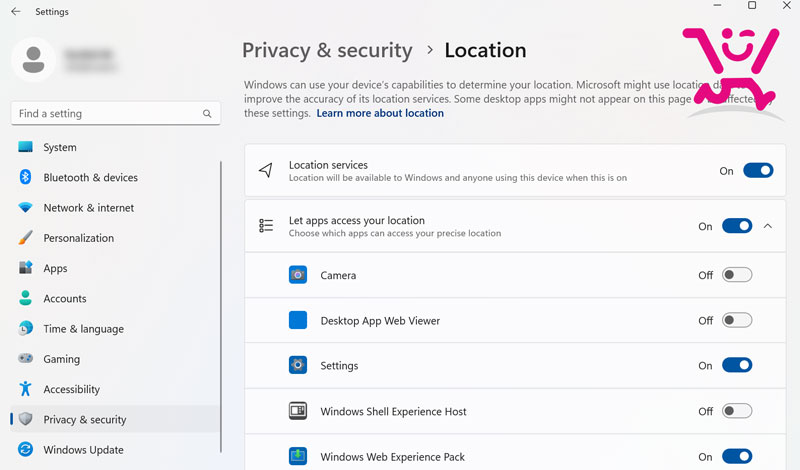Disable location for Windows Web Experience Pack
Viewport: 800px width, 470px height.
click(x=737, y=456)
